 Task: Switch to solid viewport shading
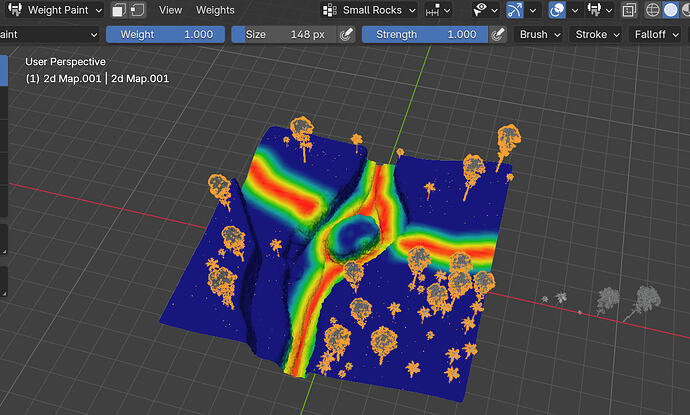point(671,10)
